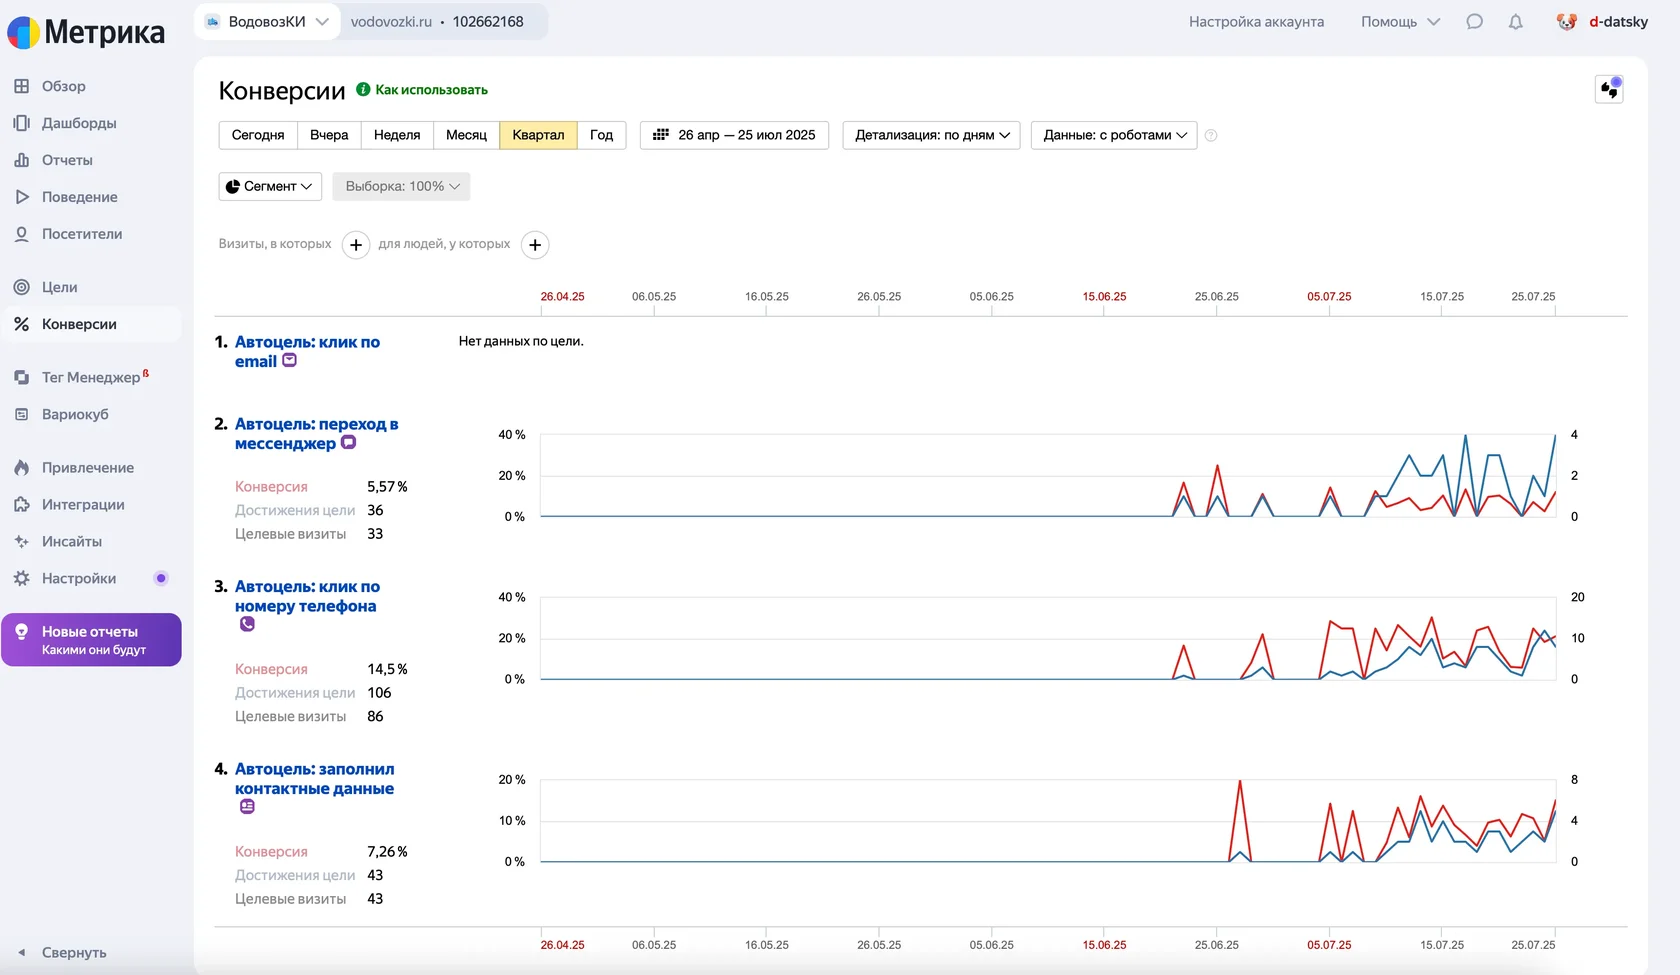Click the AI assistant icon in Конверсии panel

1609,90
